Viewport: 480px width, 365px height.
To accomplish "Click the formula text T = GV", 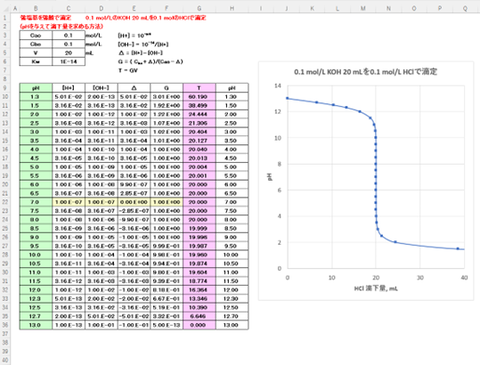I will coord(128,70).
